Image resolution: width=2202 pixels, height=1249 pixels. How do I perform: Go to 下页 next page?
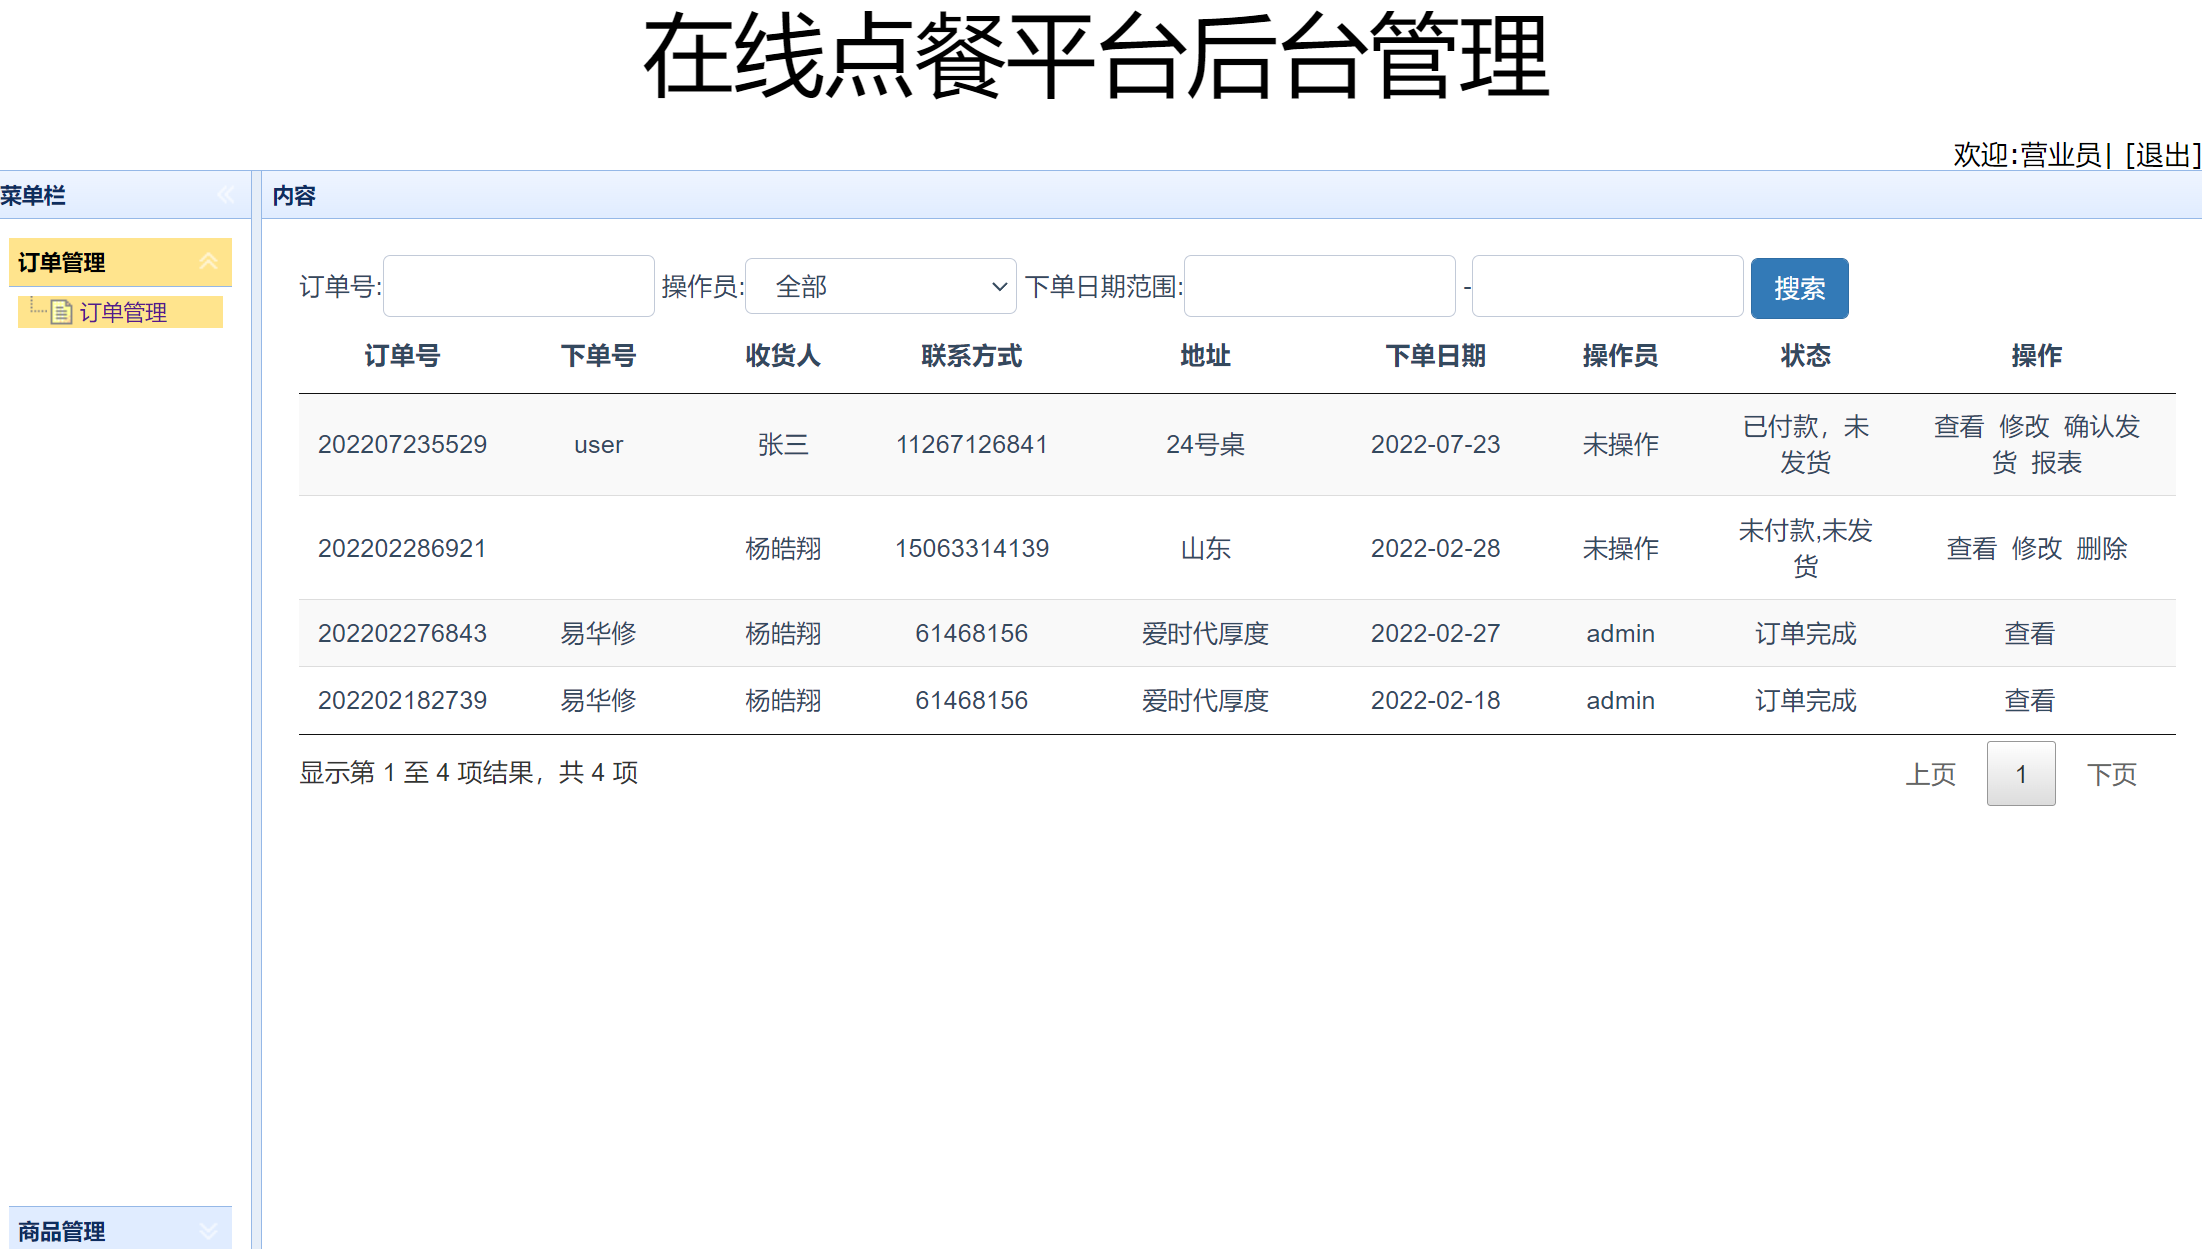(2112, 773)
